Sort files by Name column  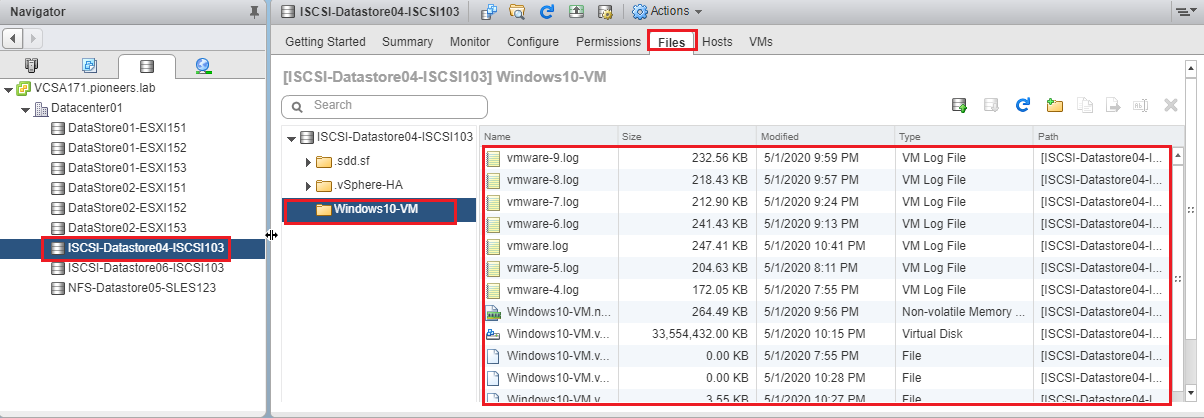coord(549,136)
